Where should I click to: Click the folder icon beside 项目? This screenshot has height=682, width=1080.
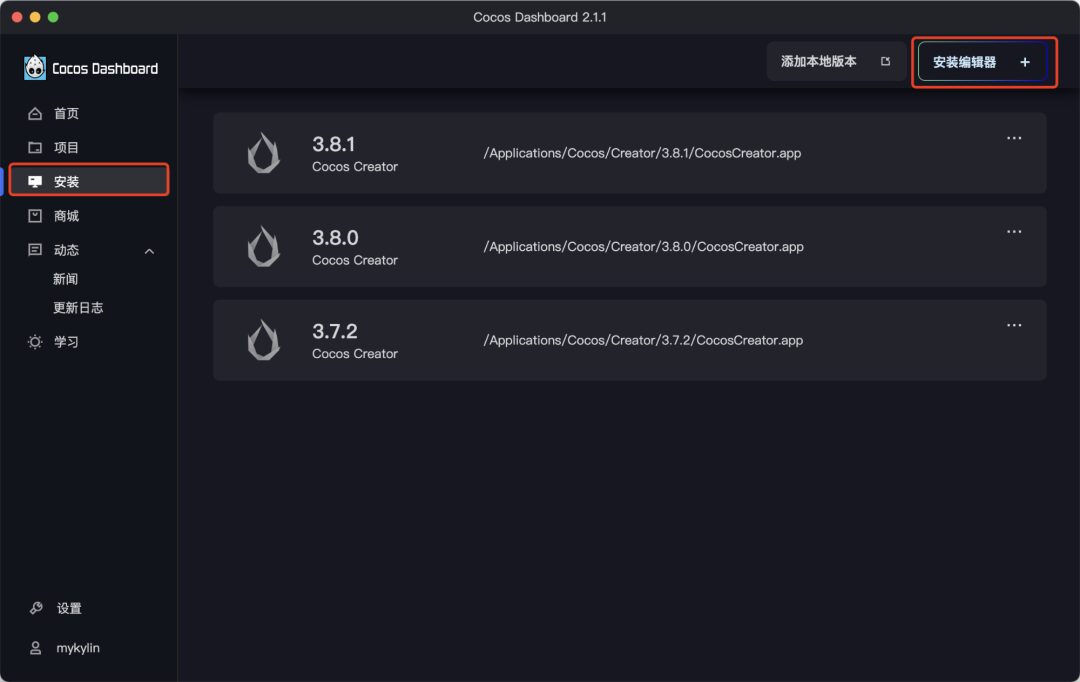tap(35, 148)
